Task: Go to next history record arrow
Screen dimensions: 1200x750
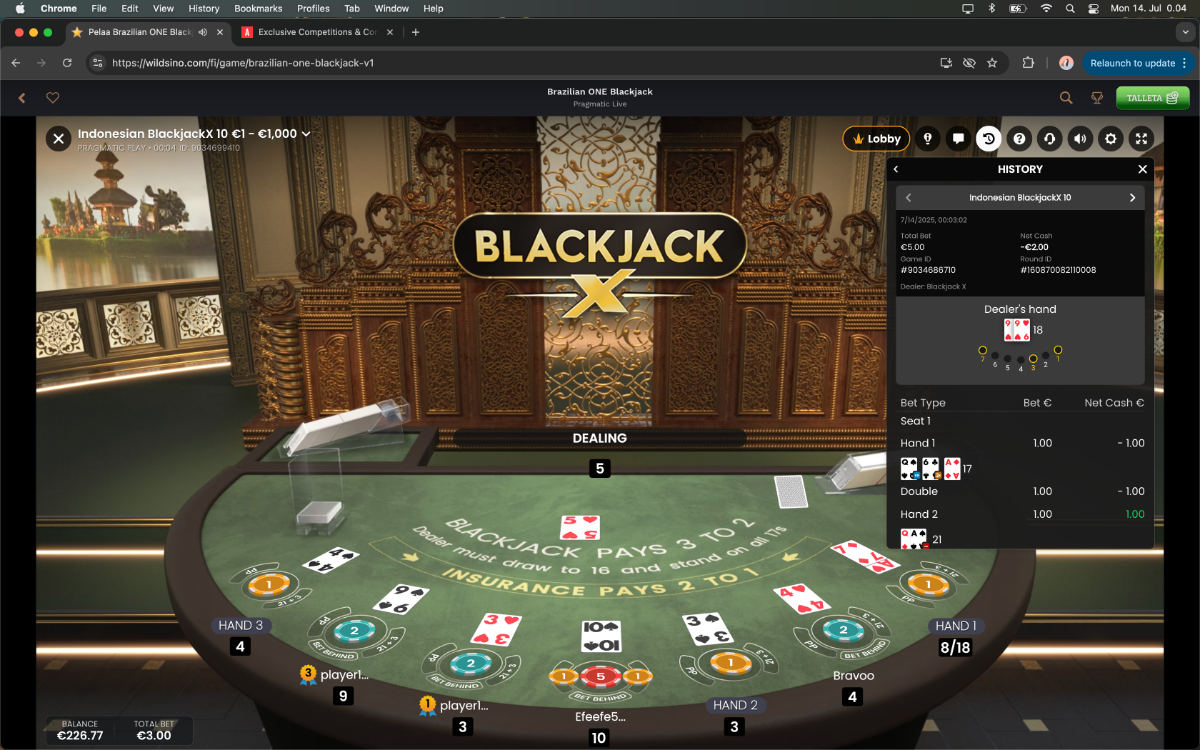Action: 1132,198
